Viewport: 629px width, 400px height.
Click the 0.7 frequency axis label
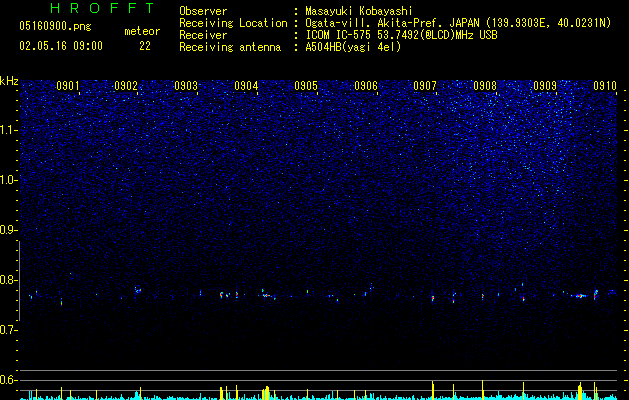(9, 330)
